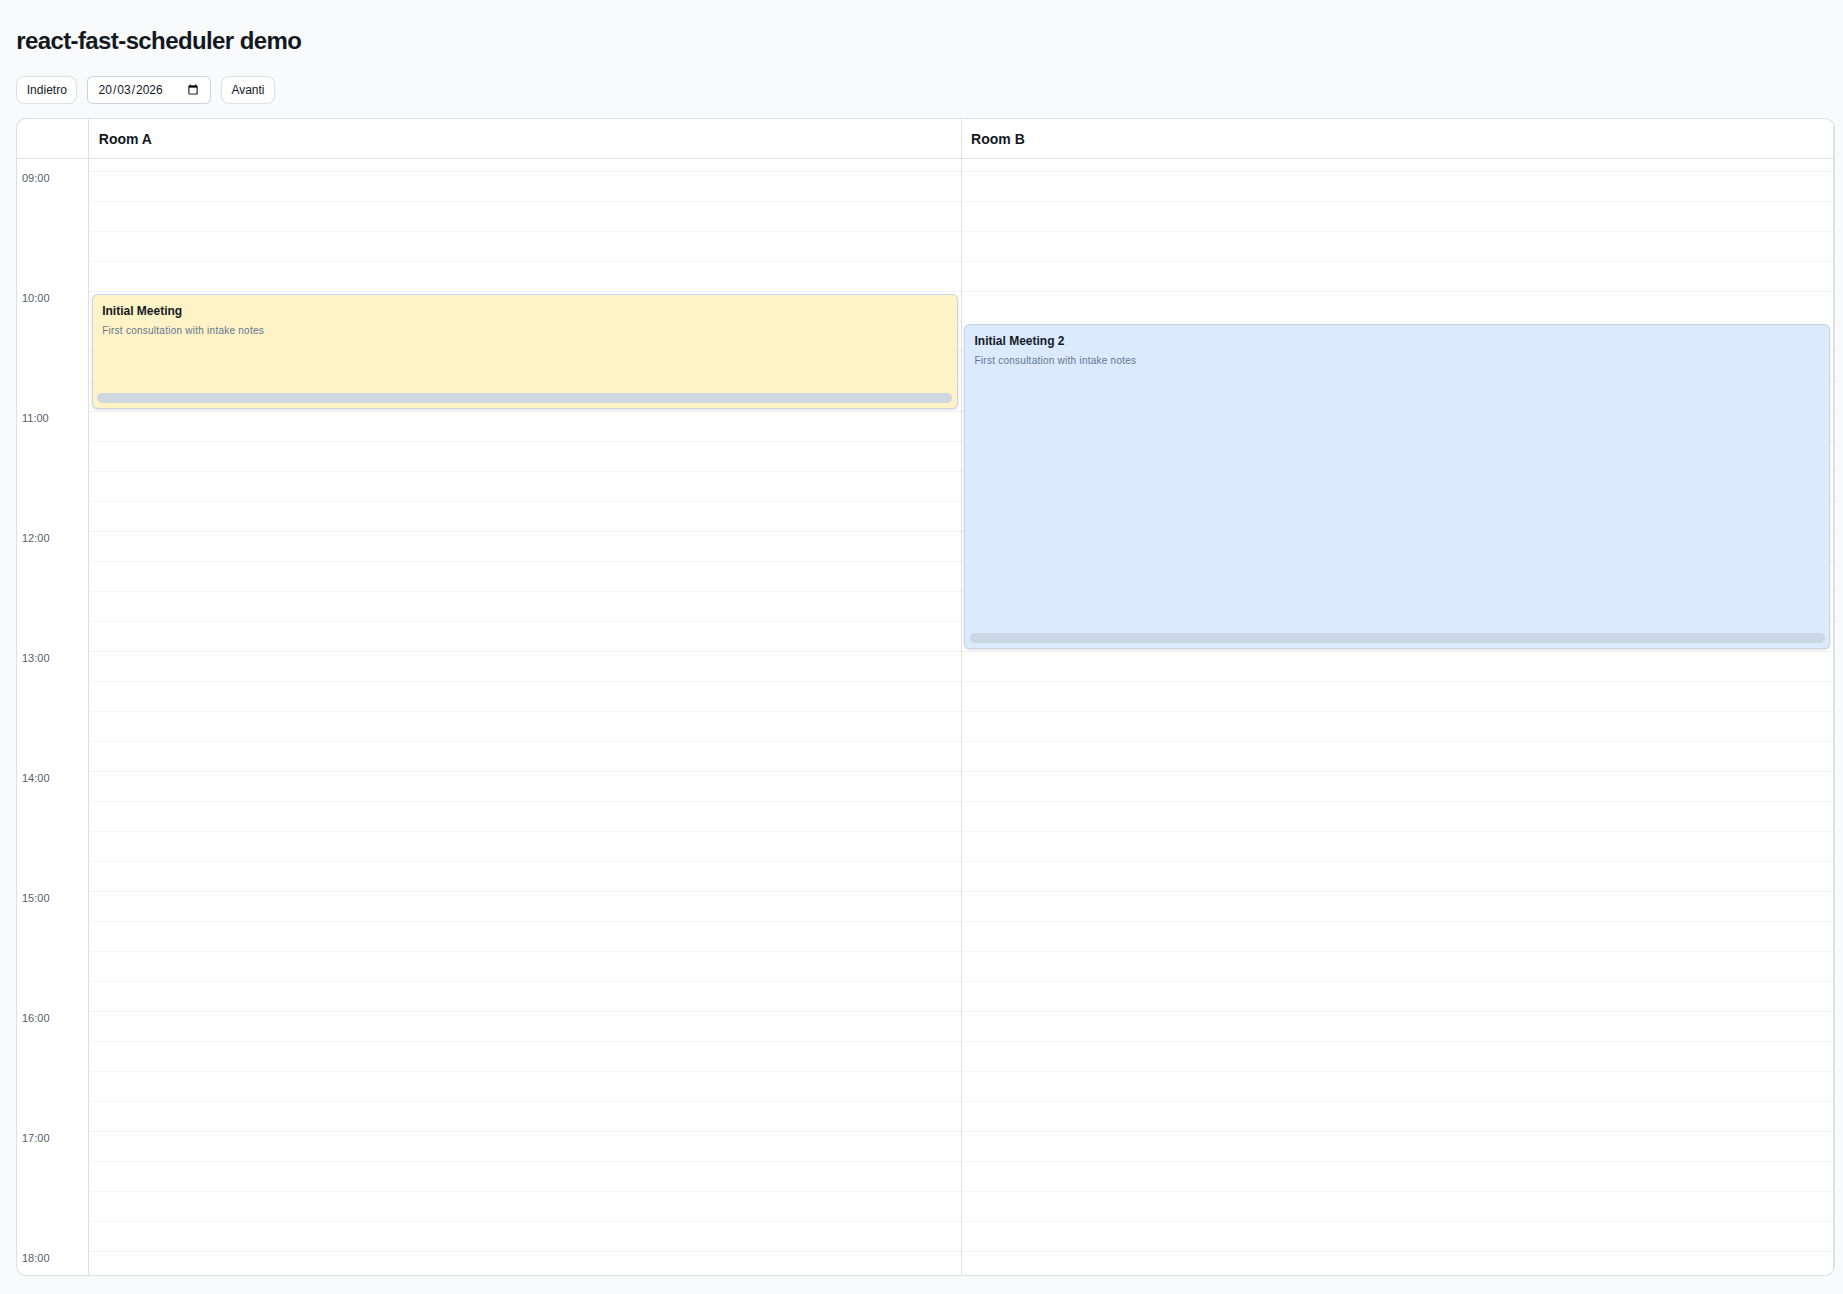
Task: Click the 12:00 time label
Action: 36,538
